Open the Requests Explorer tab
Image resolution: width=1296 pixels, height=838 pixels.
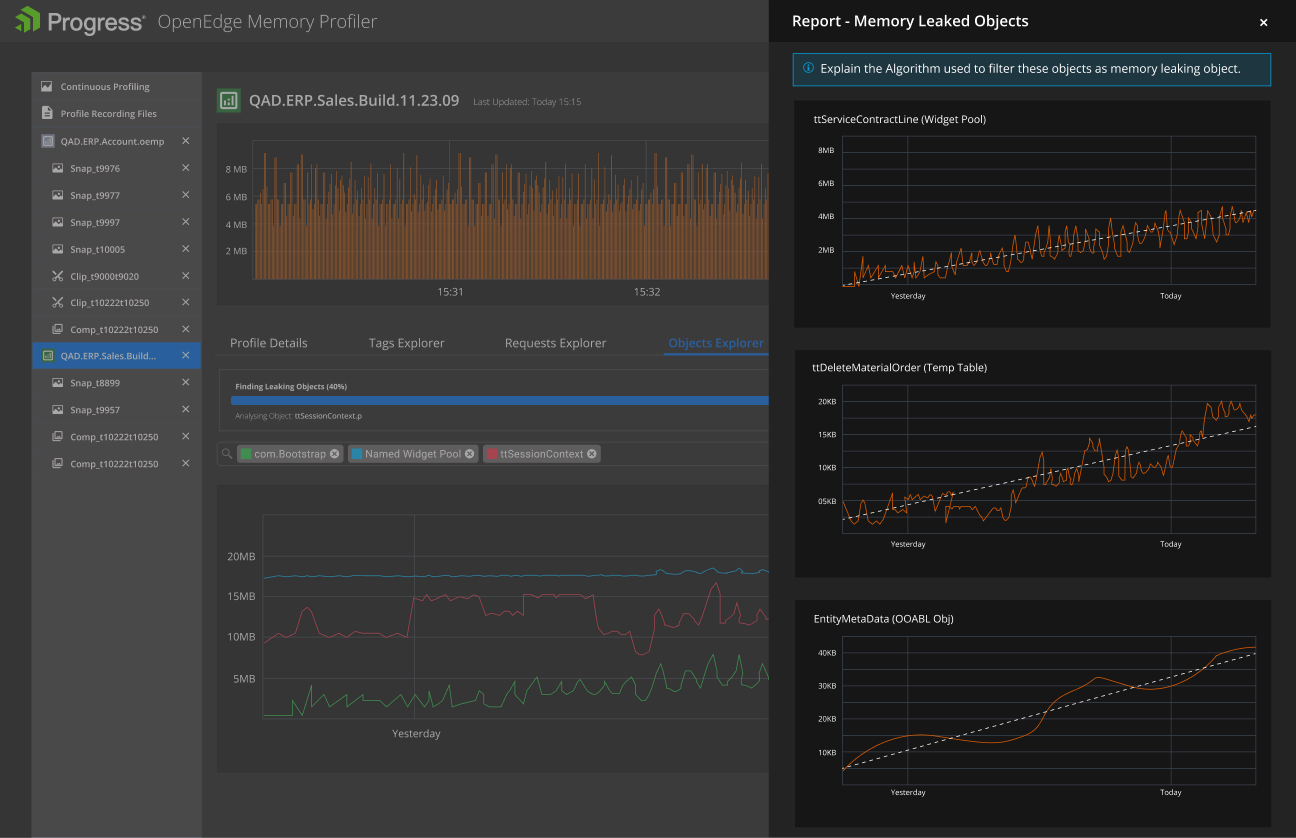[555, 343]
